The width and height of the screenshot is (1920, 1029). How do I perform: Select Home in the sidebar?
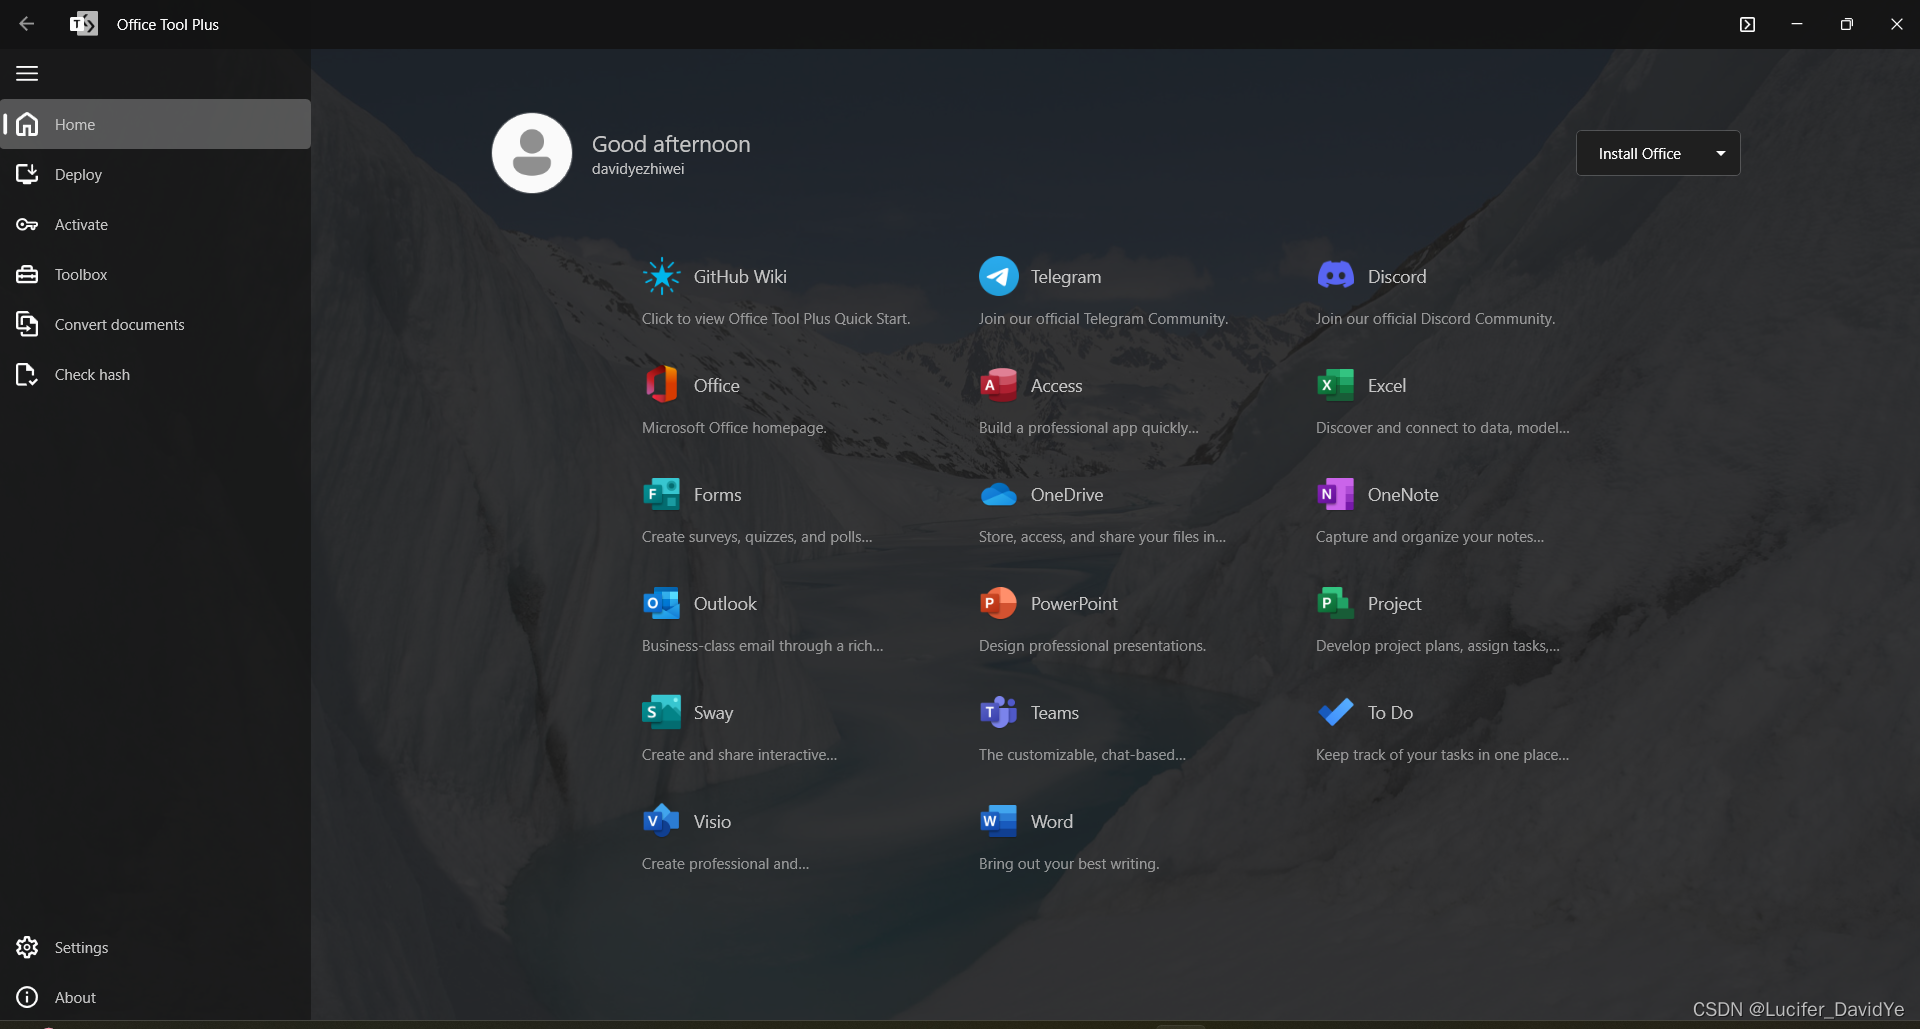coord(156,124)
